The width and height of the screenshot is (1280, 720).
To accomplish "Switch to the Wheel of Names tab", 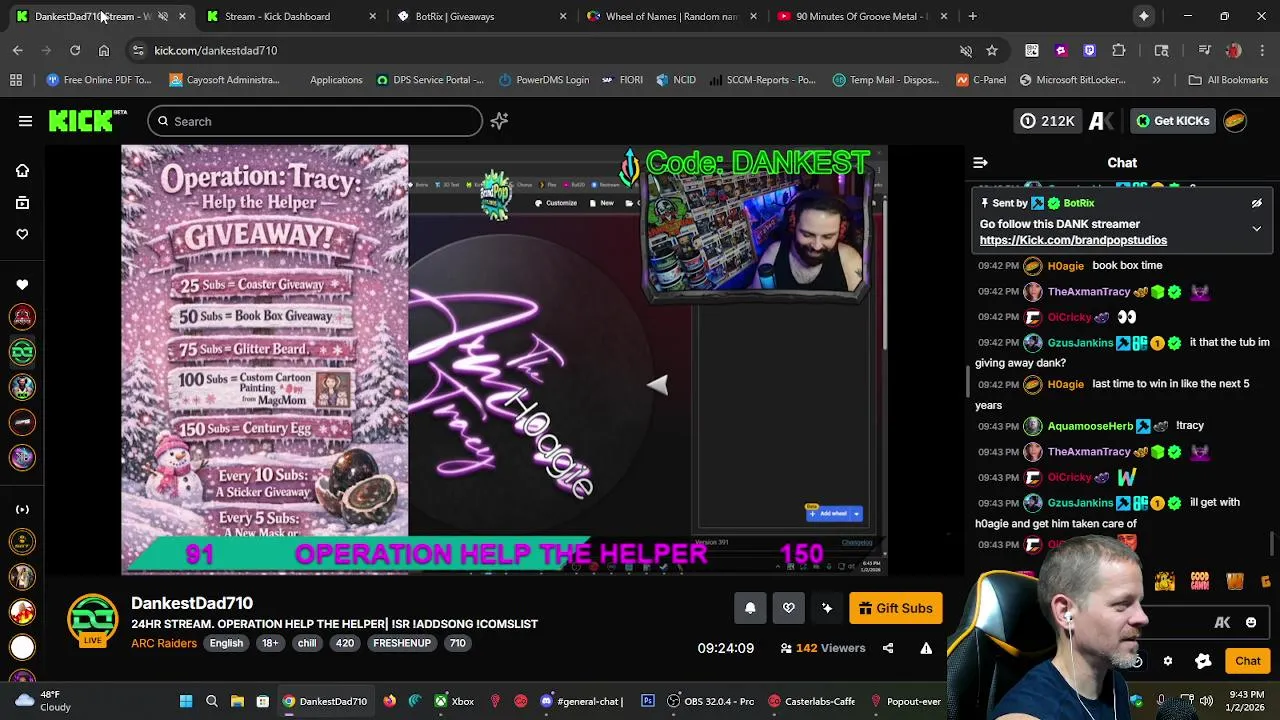I will tap(670, 16).
